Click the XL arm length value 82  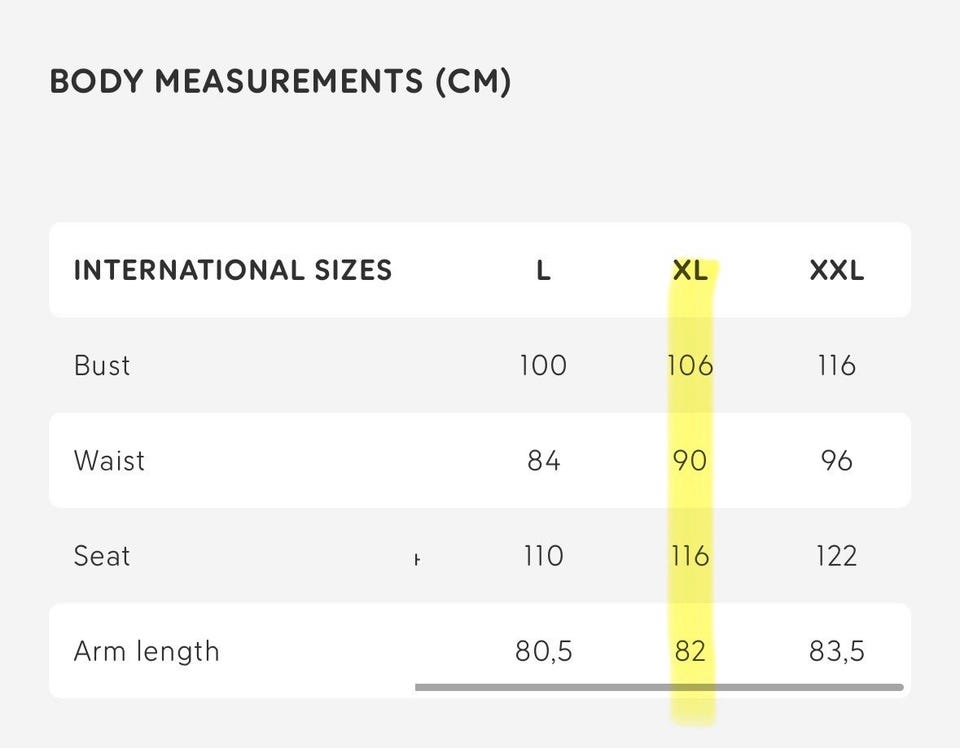coord(690,651)
